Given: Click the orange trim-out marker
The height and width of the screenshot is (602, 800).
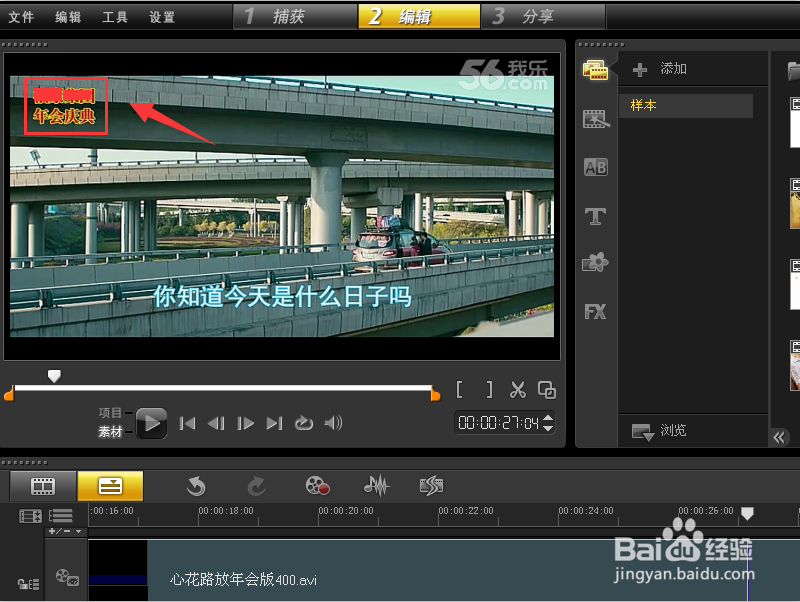Looking at the screenshot, I should tap(436, 394).
